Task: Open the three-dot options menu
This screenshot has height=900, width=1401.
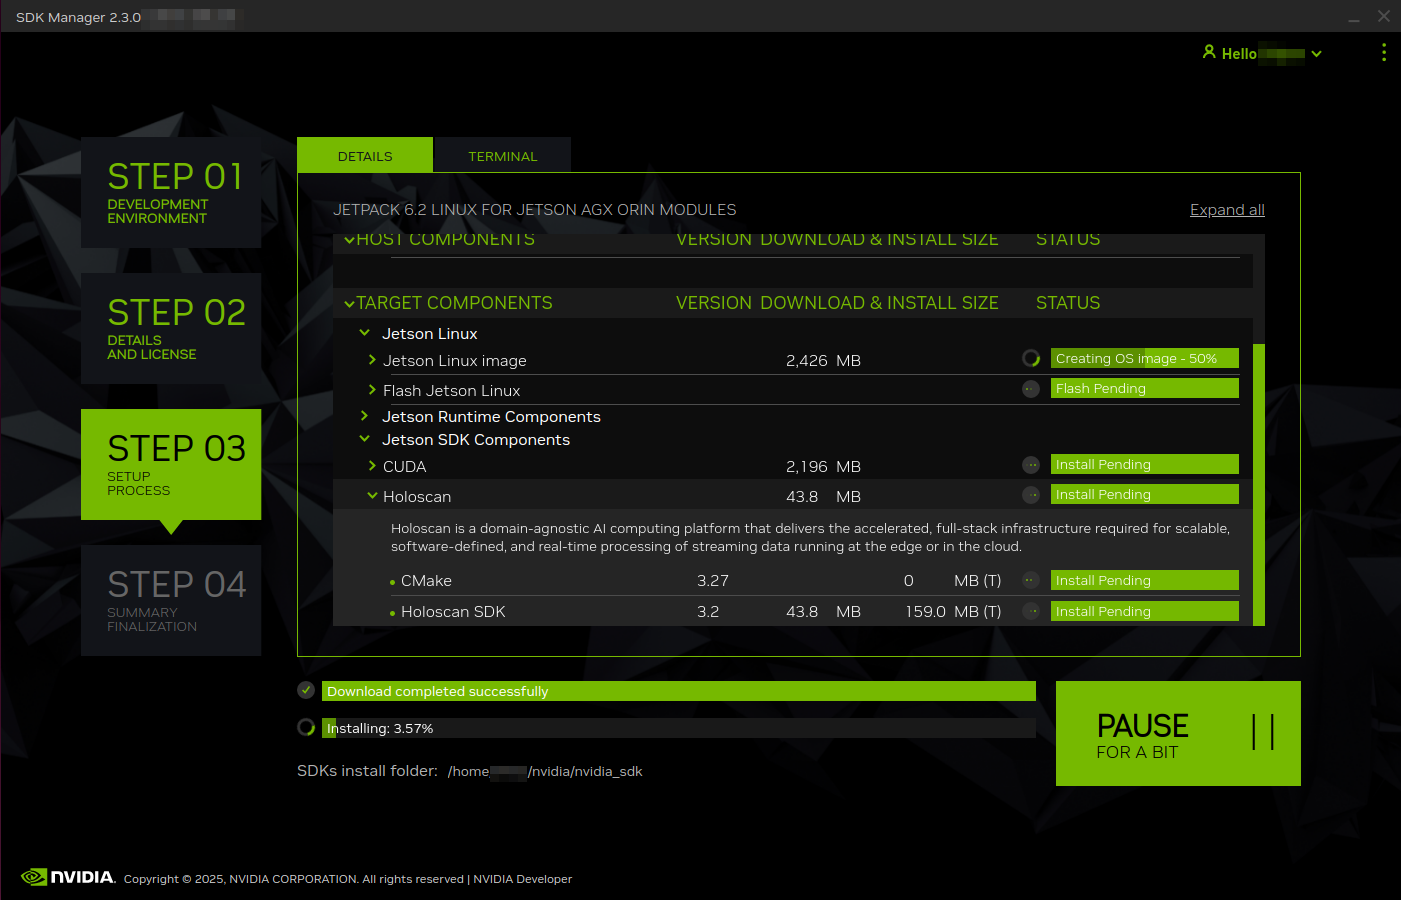Action: [1384, 53]
